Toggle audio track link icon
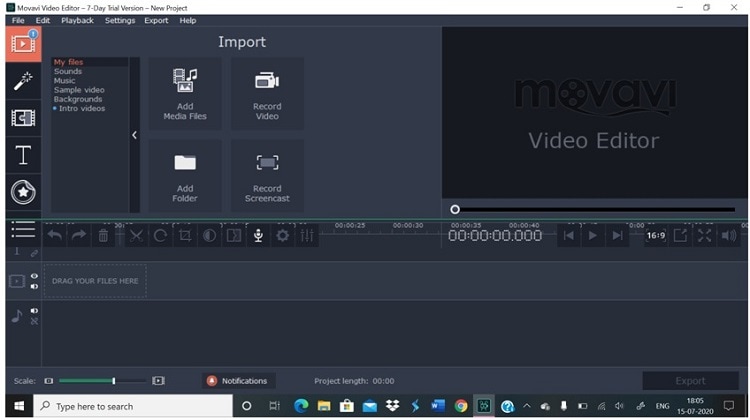This screenshot has height=420, width=750. point(34,321)
